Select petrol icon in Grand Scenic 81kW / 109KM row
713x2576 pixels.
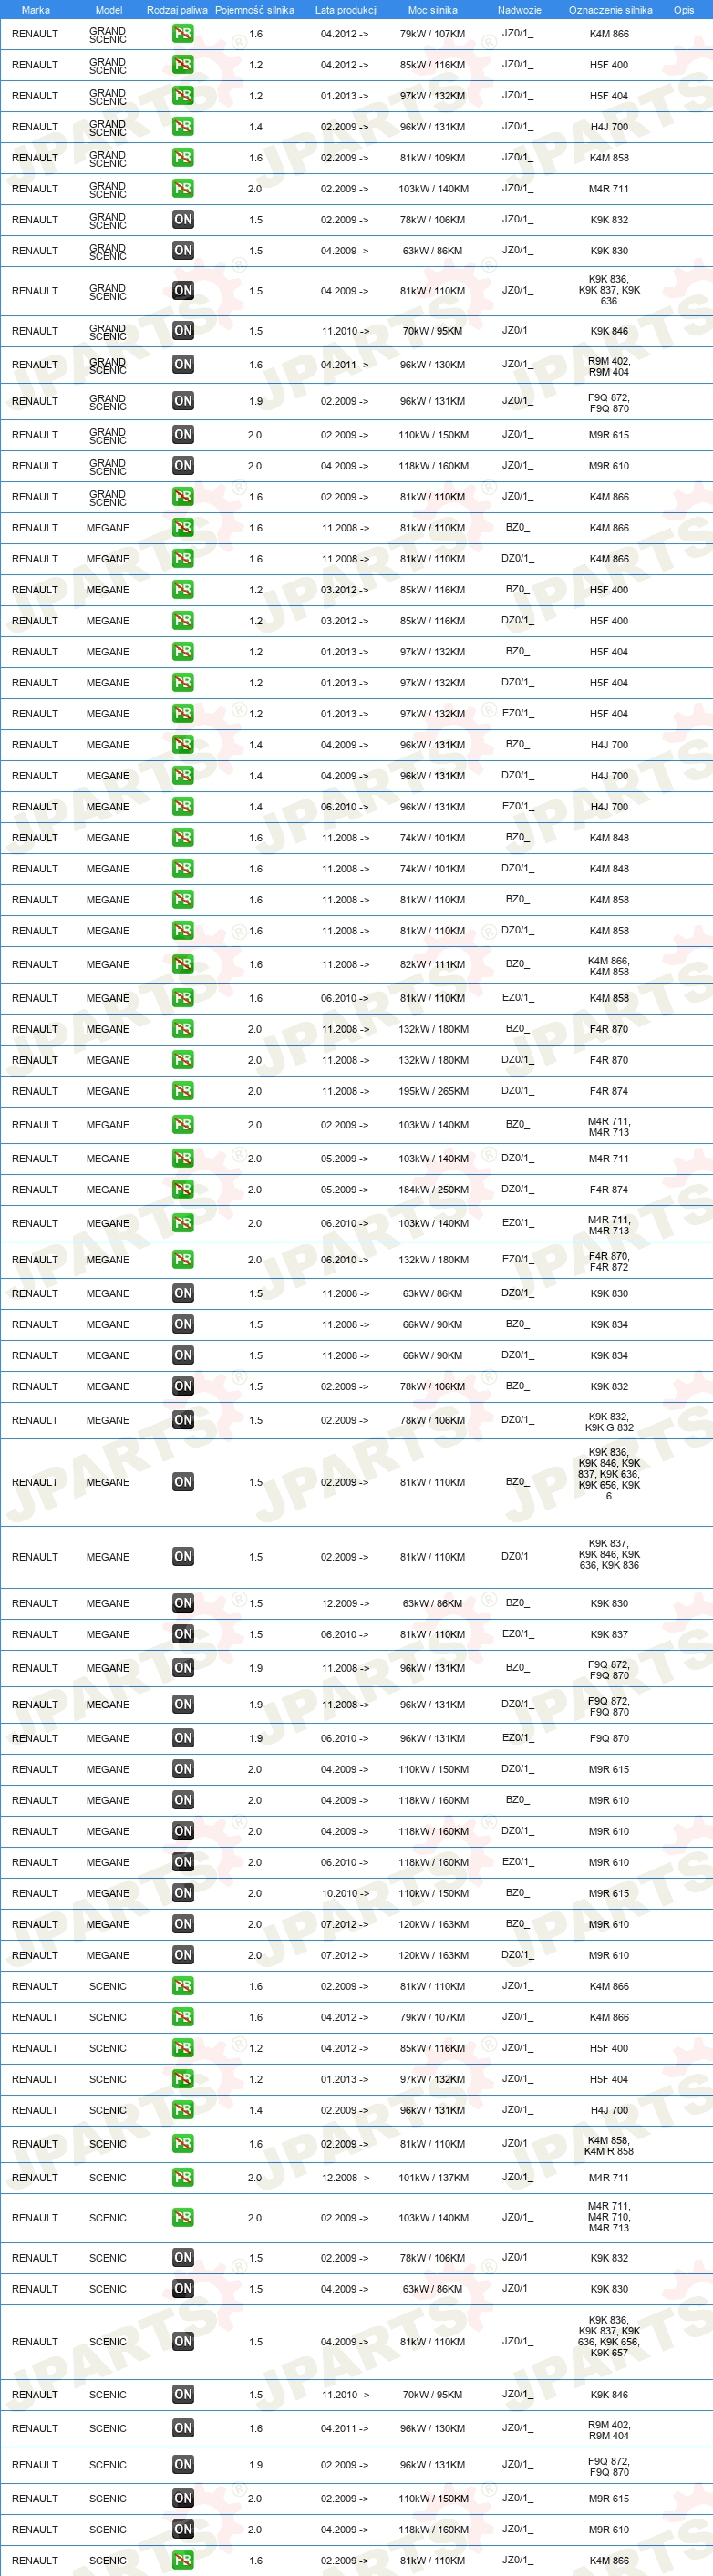pyautogui.click(x=183, y=158)
